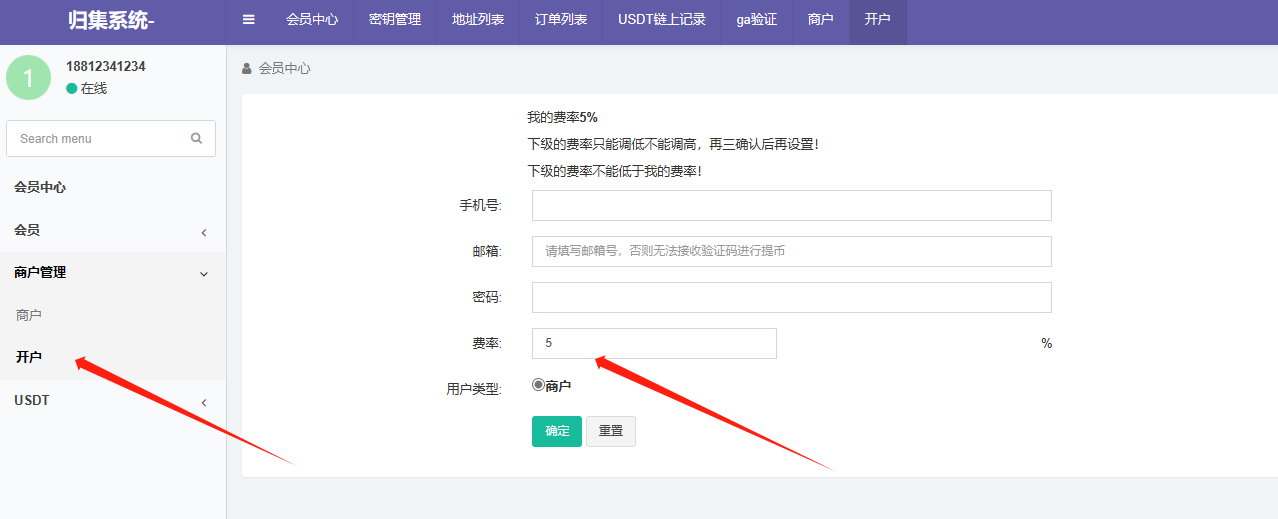The width and height of the screenshot is (1278, 519).
Task: Open 地址列表 in top navigation
Action: point(478,19)
